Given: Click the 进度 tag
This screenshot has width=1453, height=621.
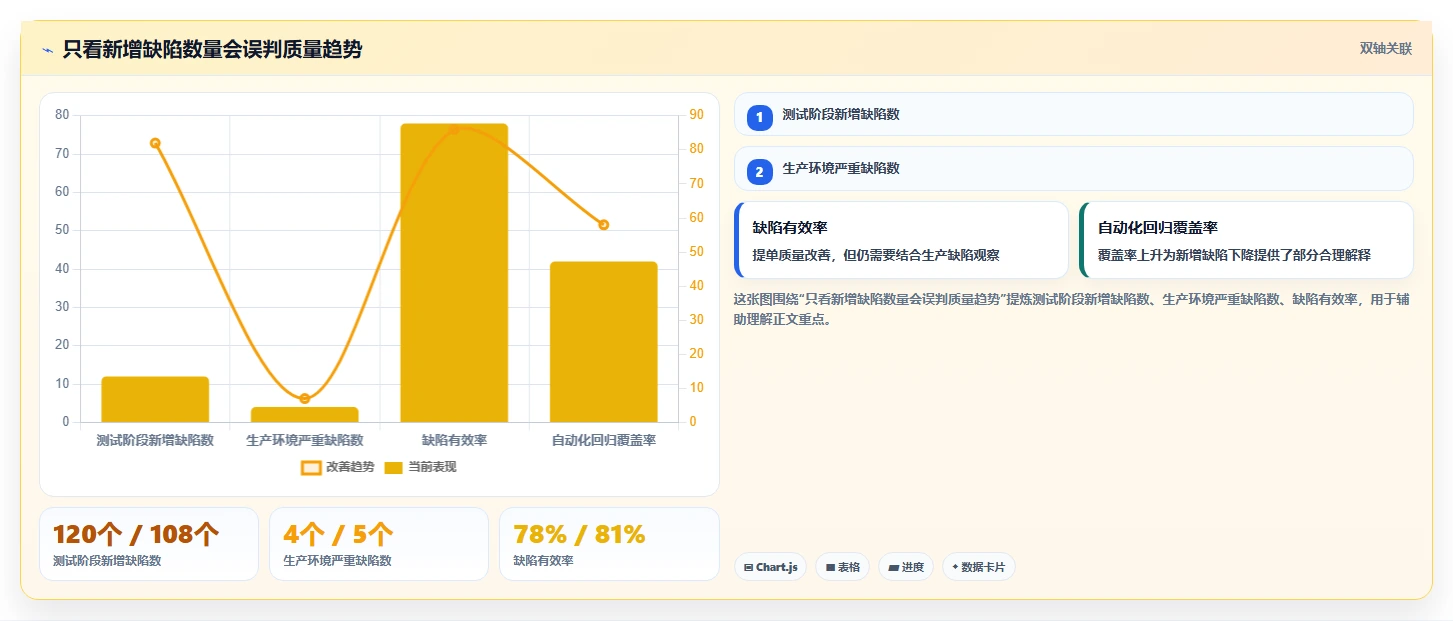Looking at the screenshot, I should tap(906, 567).
